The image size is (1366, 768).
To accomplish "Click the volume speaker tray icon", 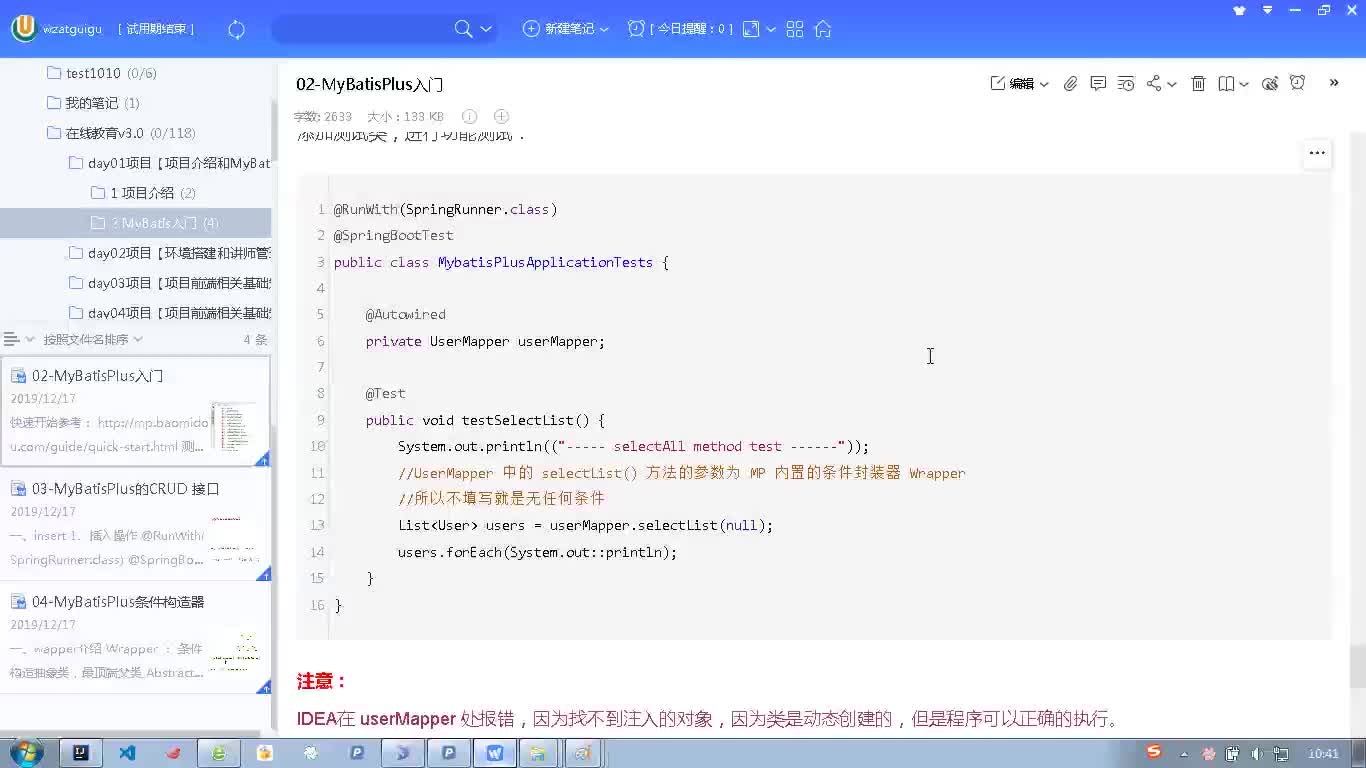I will (1256, 753).
